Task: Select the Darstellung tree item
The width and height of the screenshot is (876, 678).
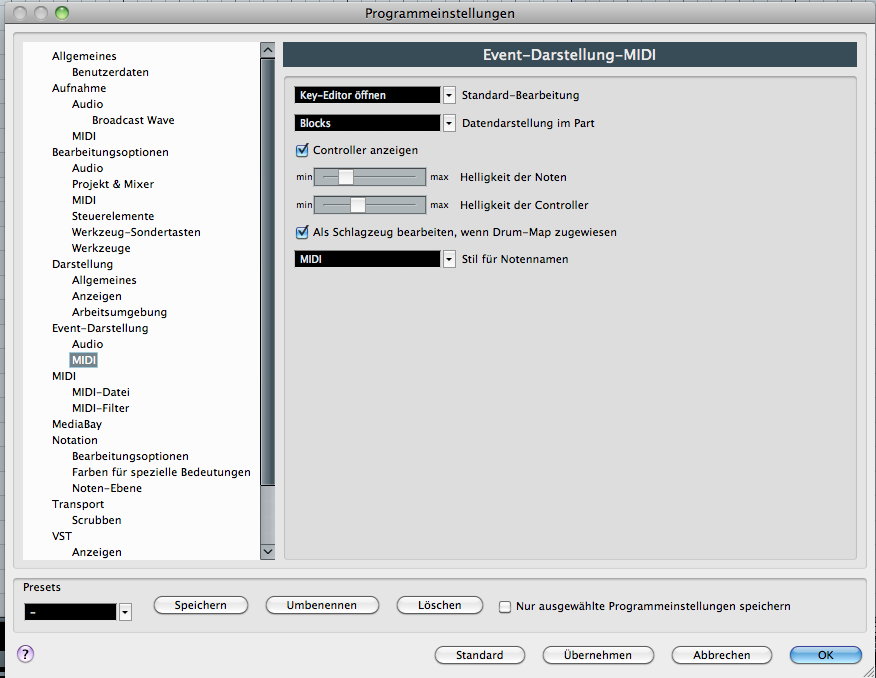Action: [82, 264]
